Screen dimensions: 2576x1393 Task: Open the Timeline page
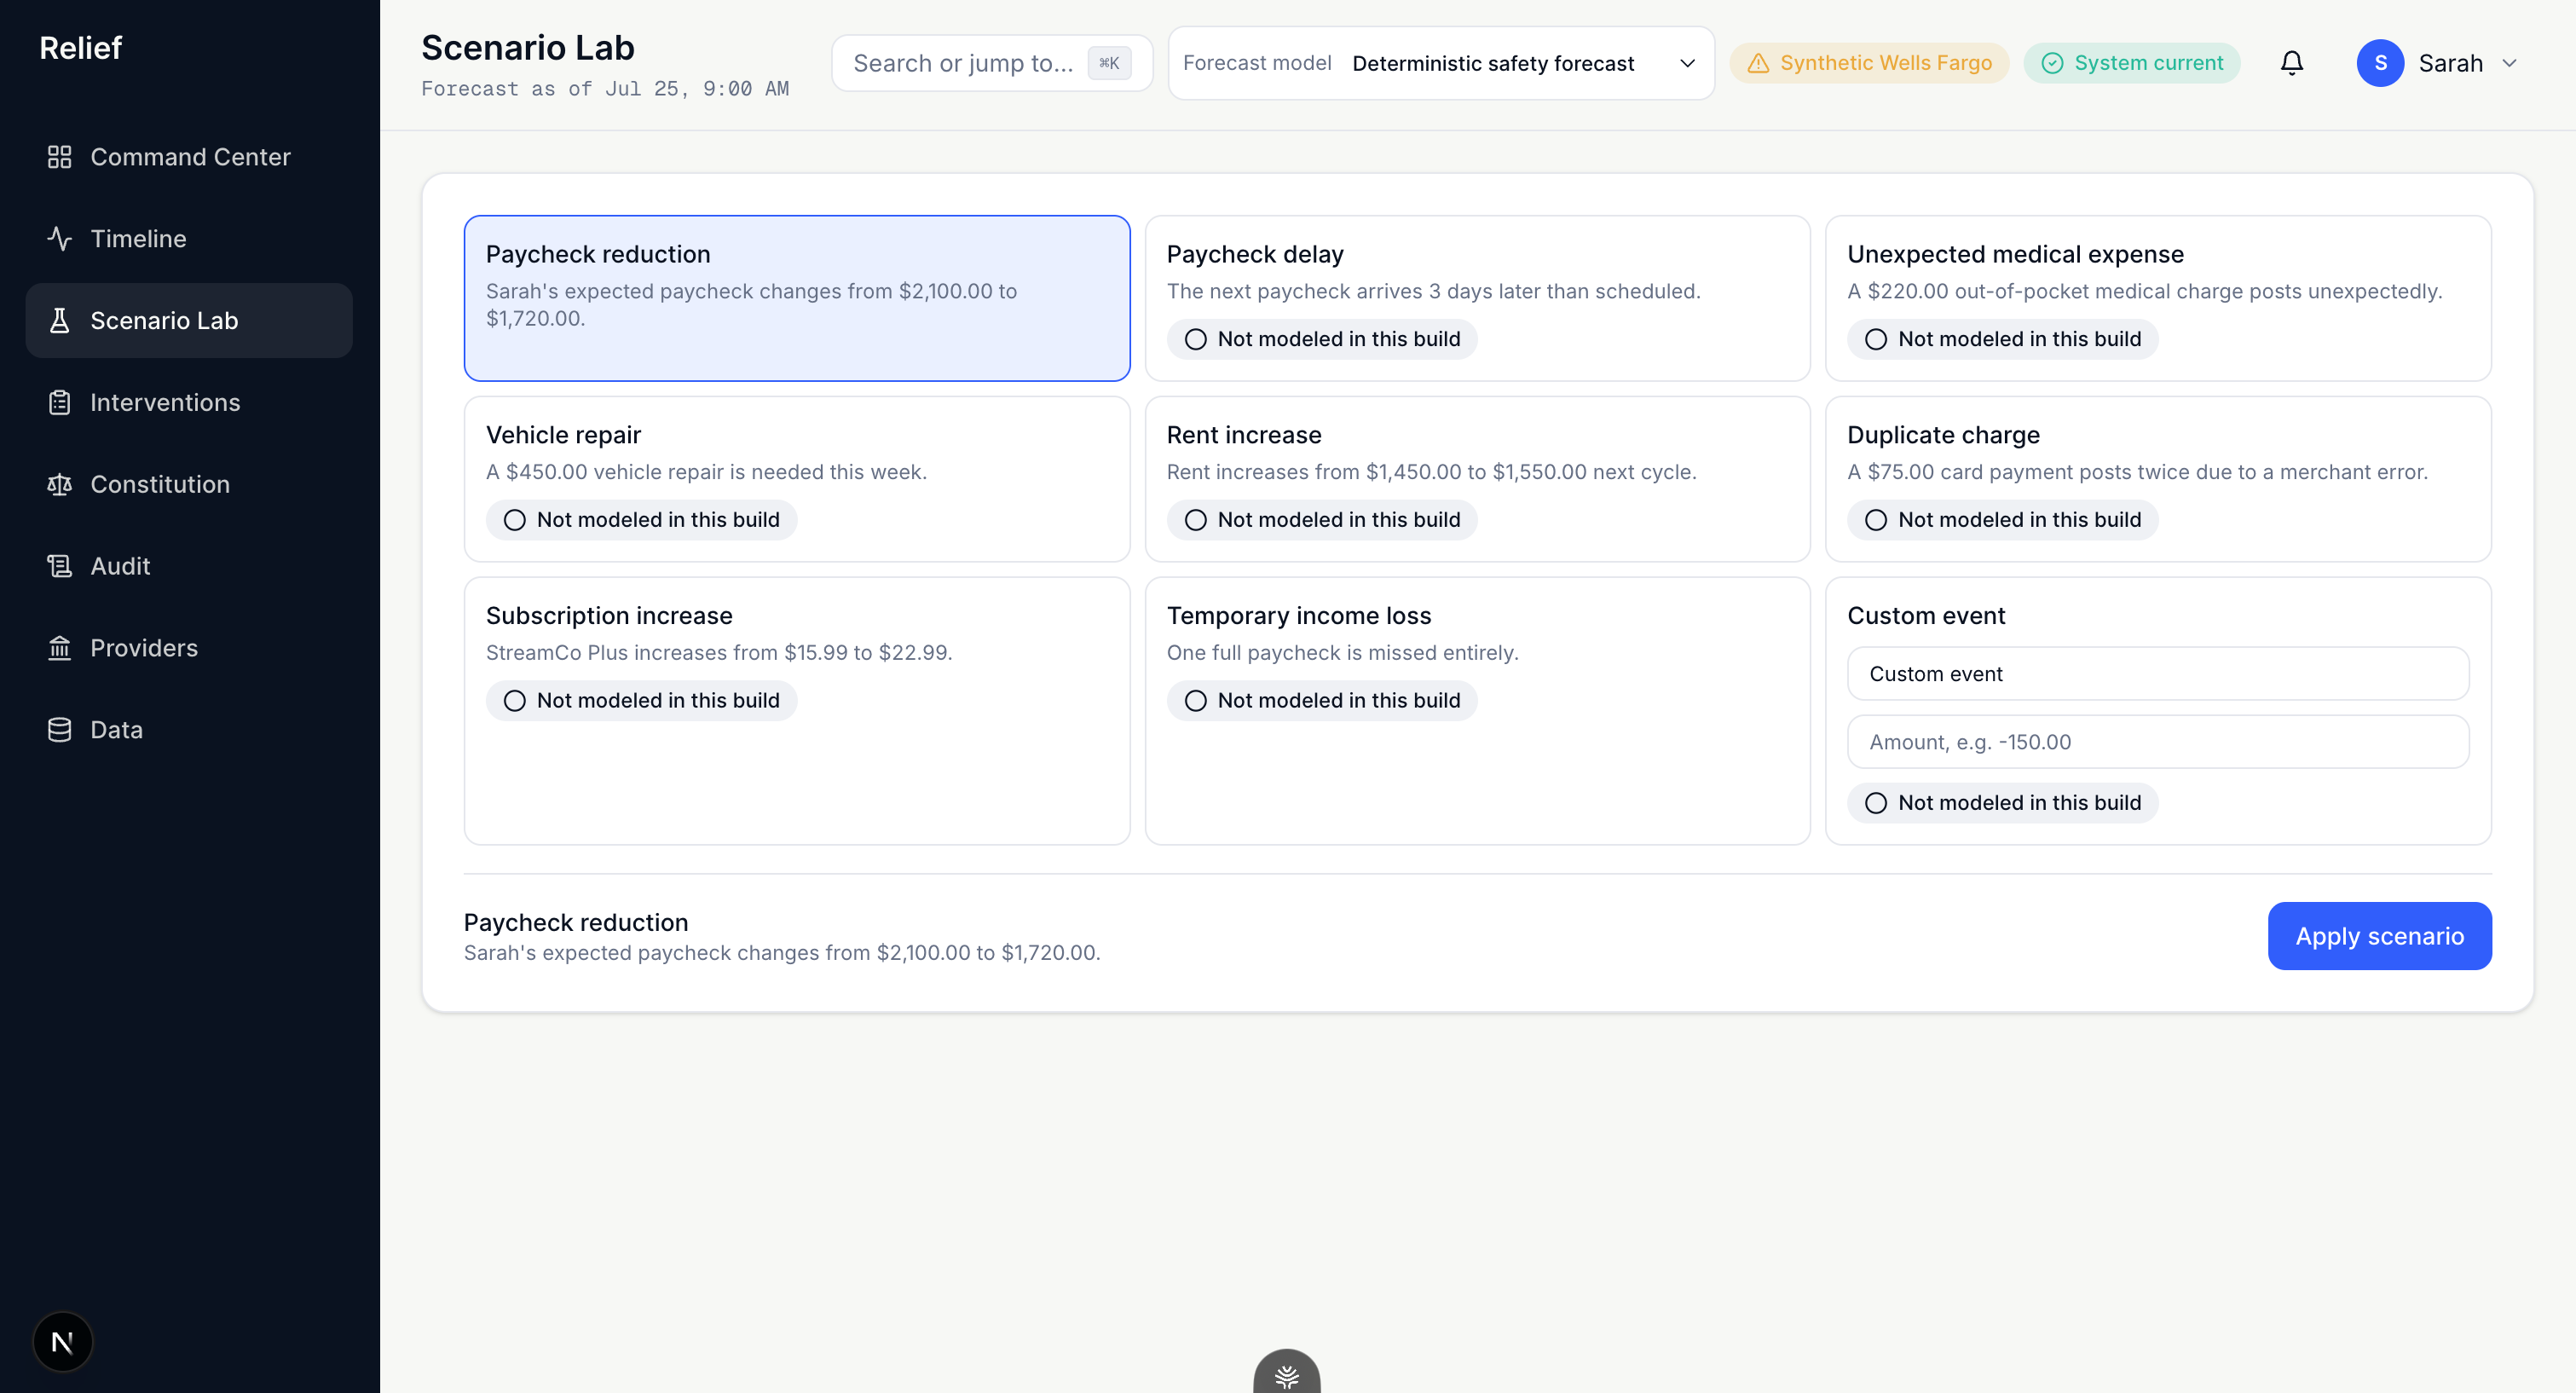pos(189,239)
